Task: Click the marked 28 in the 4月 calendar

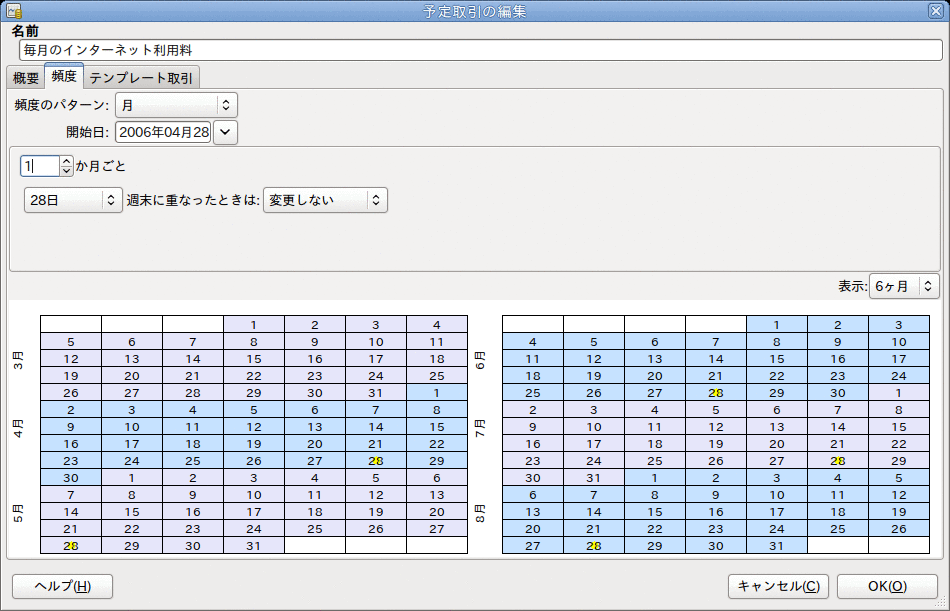Action: [x=376, y=461]
